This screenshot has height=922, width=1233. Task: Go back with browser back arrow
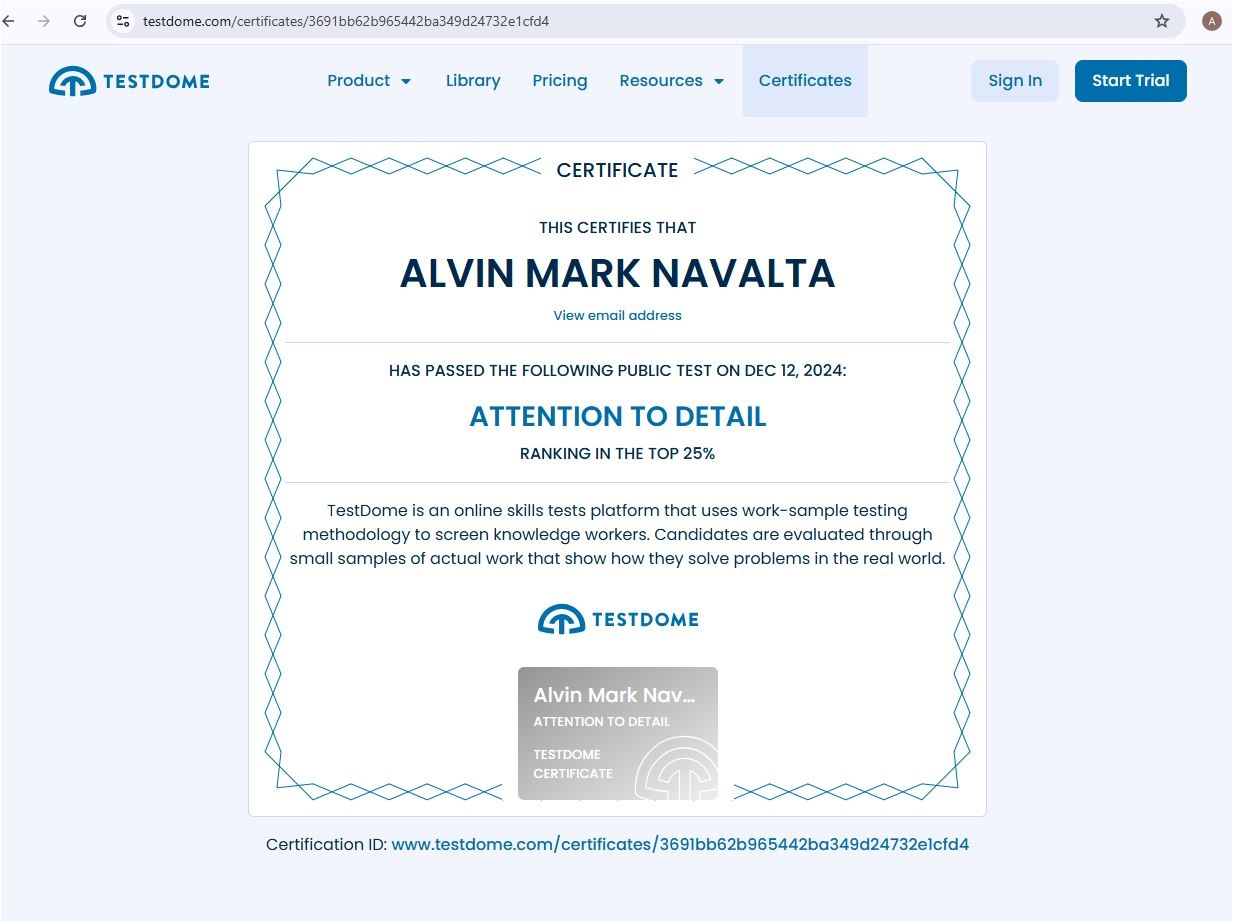[x=9, y=21]
